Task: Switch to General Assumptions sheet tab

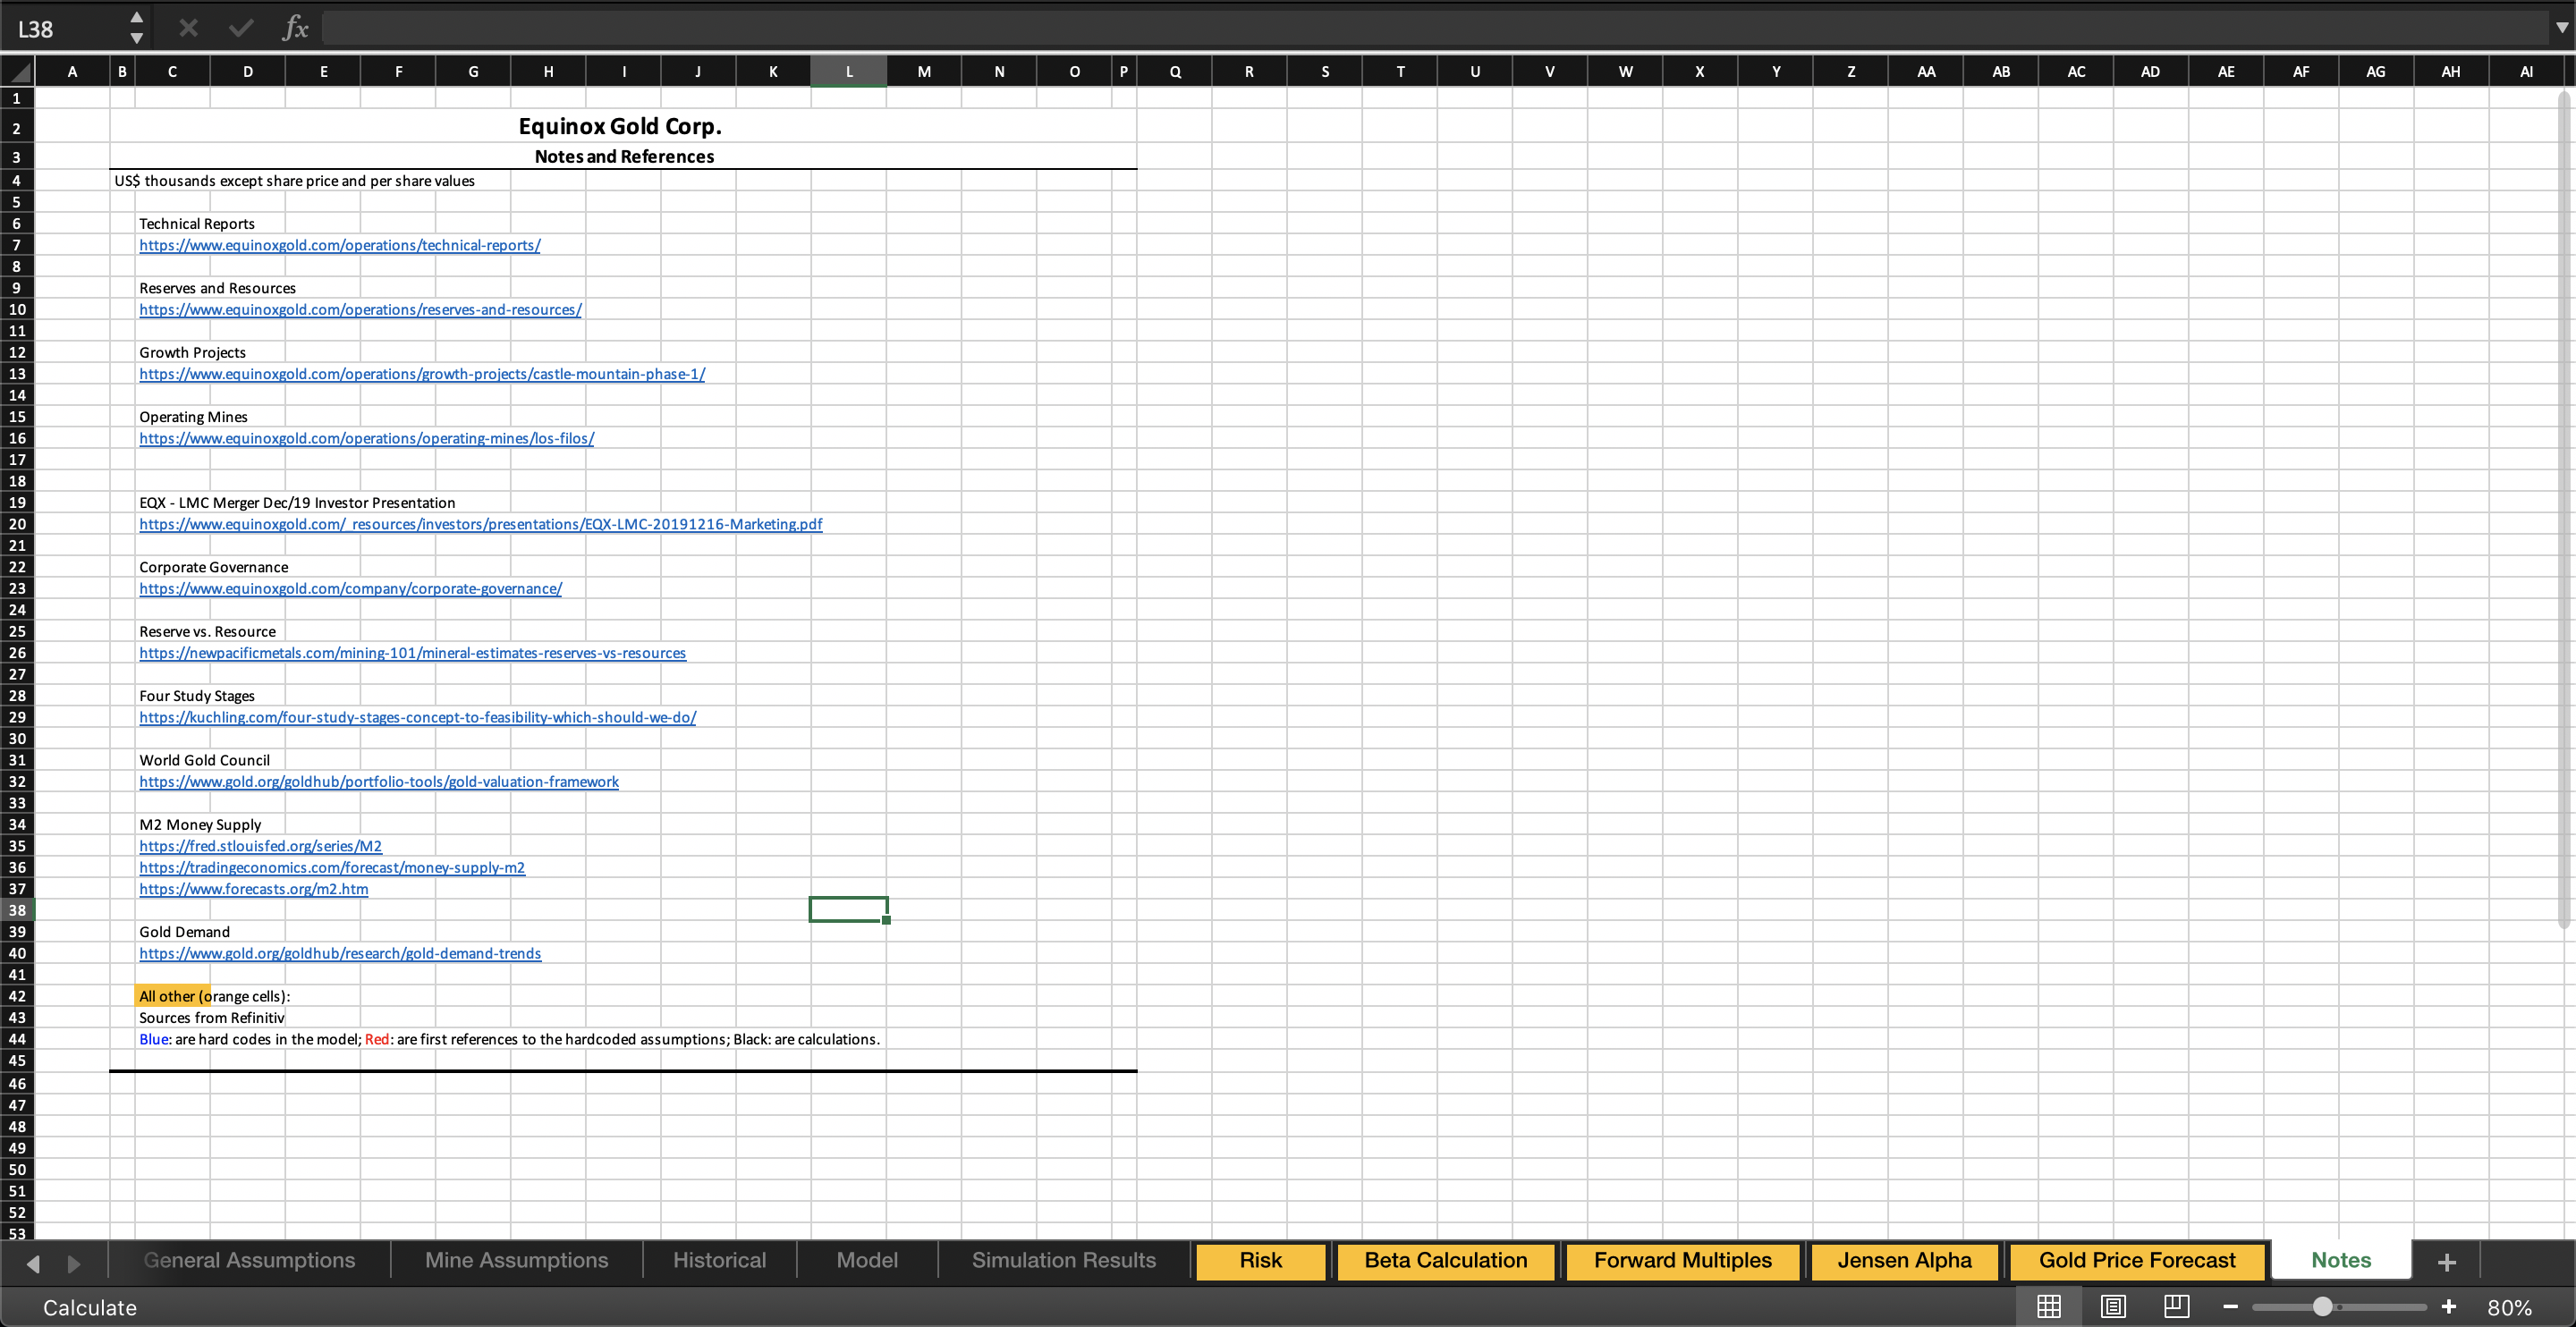Action: pyautogui.click(x=249, y=1260)
